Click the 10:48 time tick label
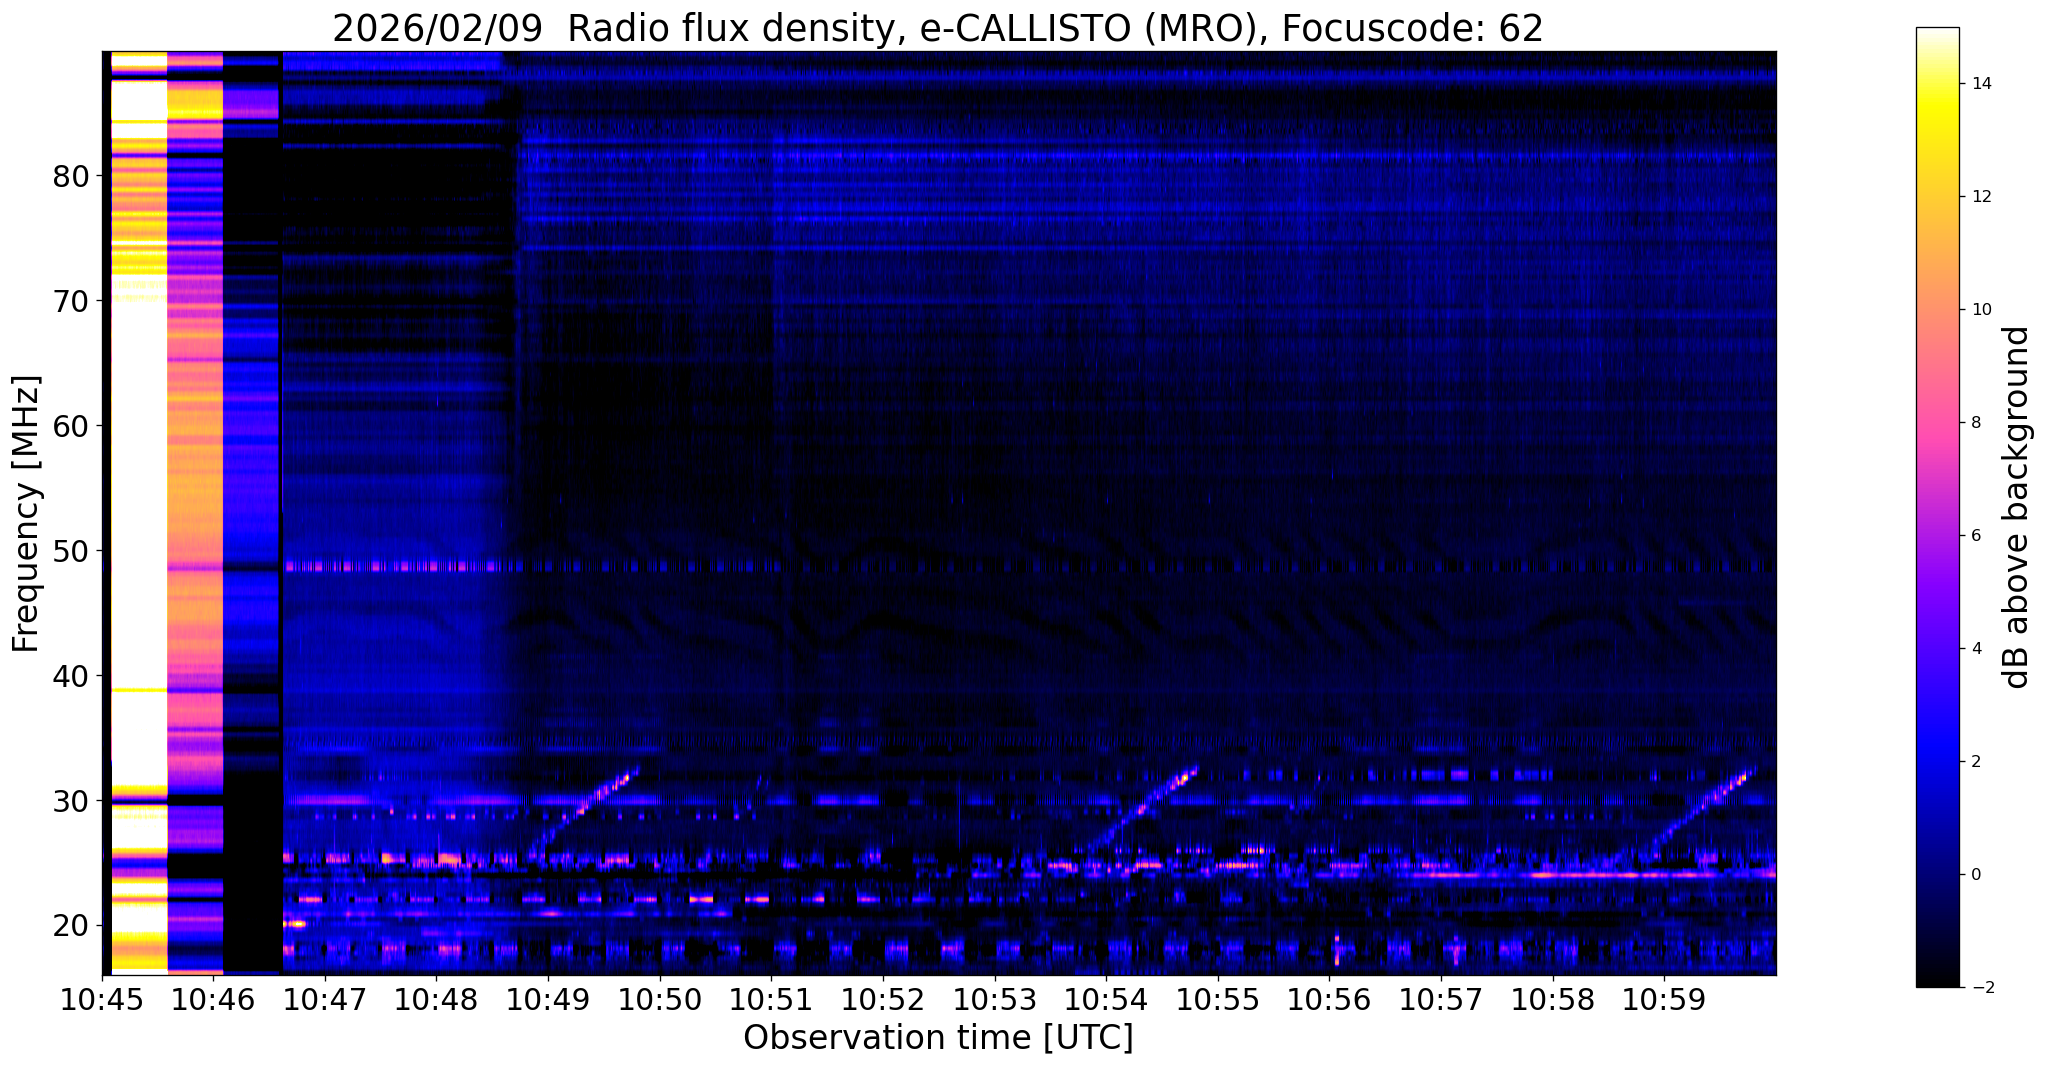This screenshot has width=2047, height=1067. coord(436,999)
